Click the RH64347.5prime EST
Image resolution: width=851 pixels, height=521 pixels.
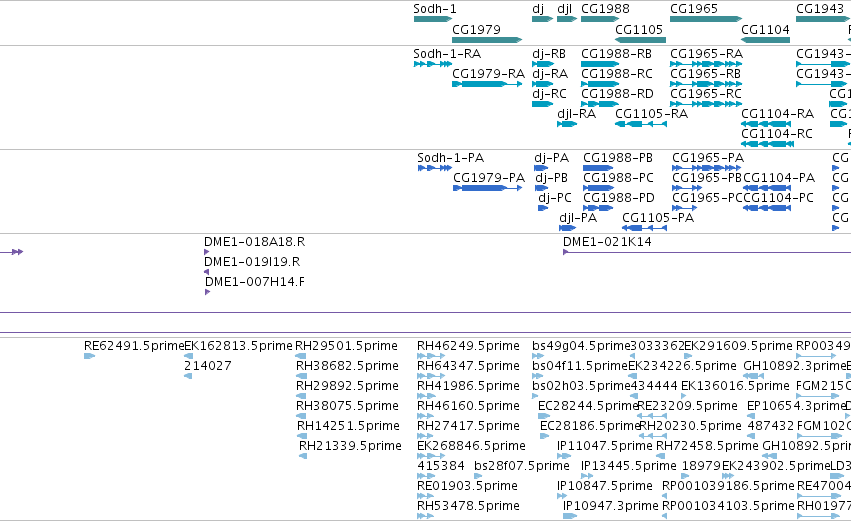coord(431,376)
